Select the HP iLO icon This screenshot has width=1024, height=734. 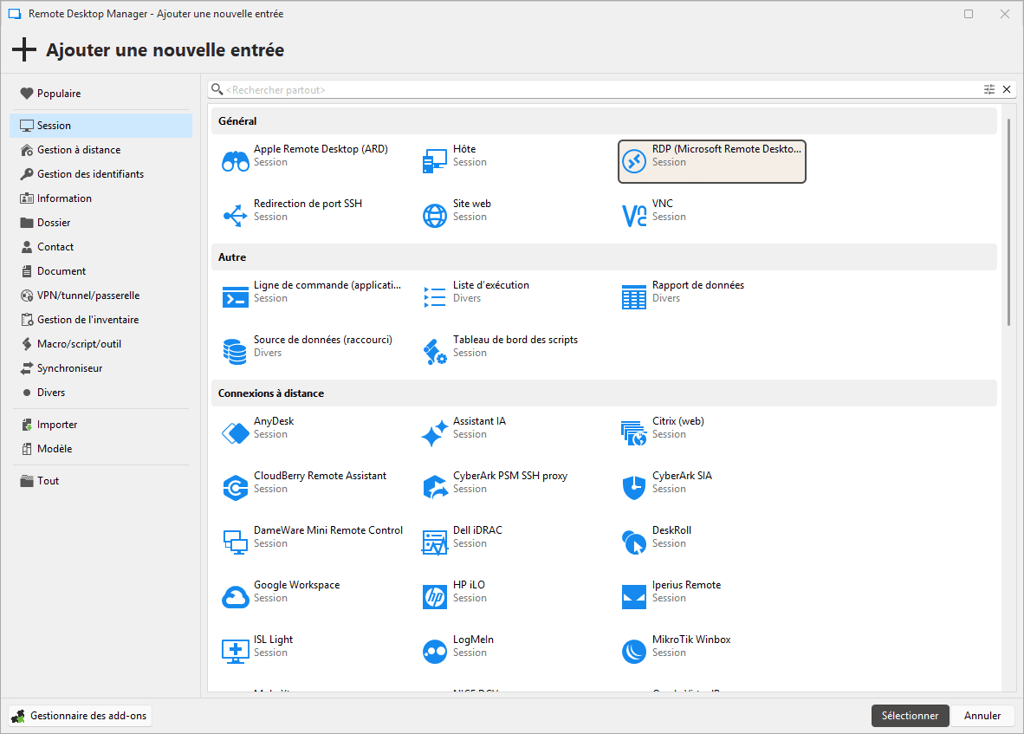[435, 597]
